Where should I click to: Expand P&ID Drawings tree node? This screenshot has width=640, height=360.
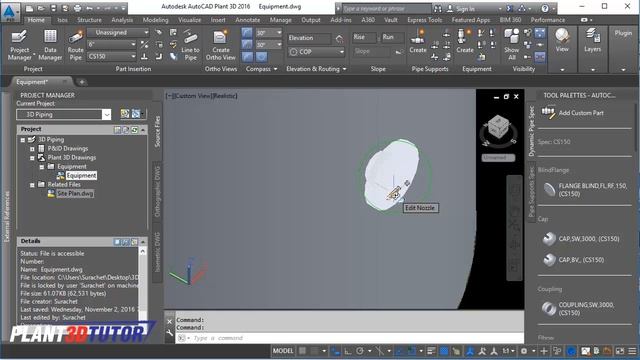click(32, 149)
